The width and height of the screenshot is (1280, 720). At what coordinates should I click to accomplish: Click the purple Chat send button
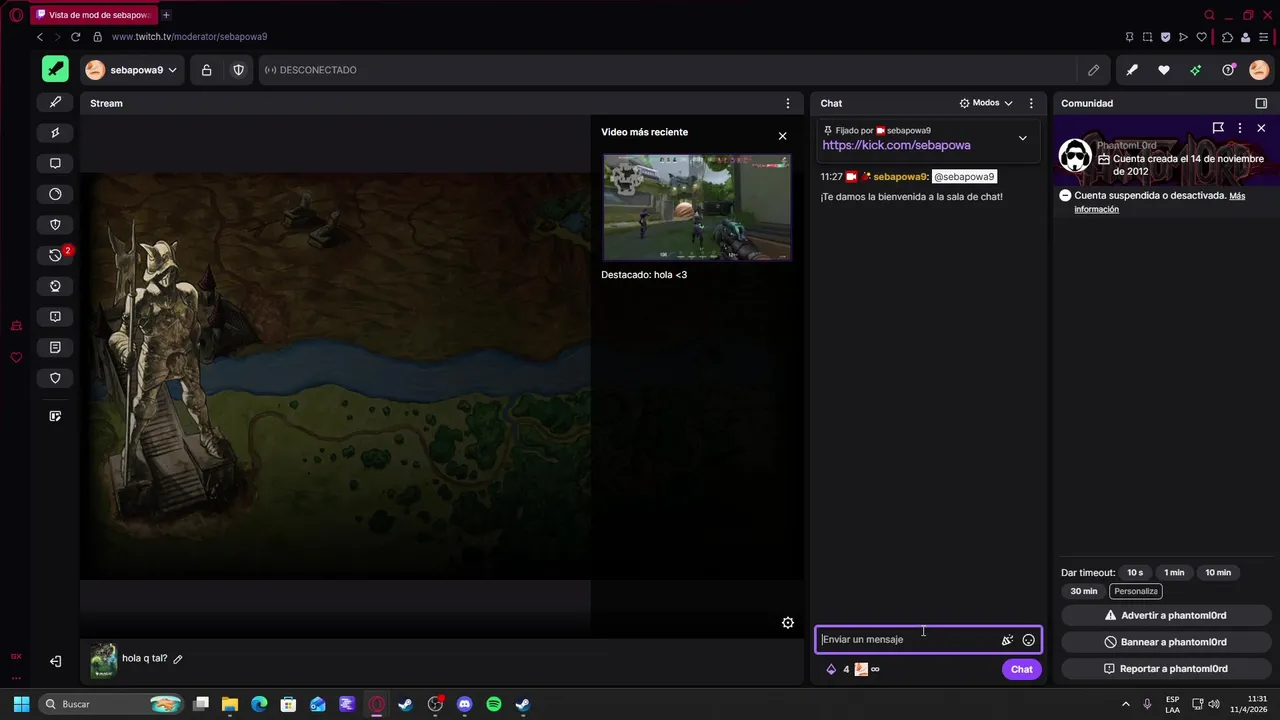click(x=1021, y=670)
